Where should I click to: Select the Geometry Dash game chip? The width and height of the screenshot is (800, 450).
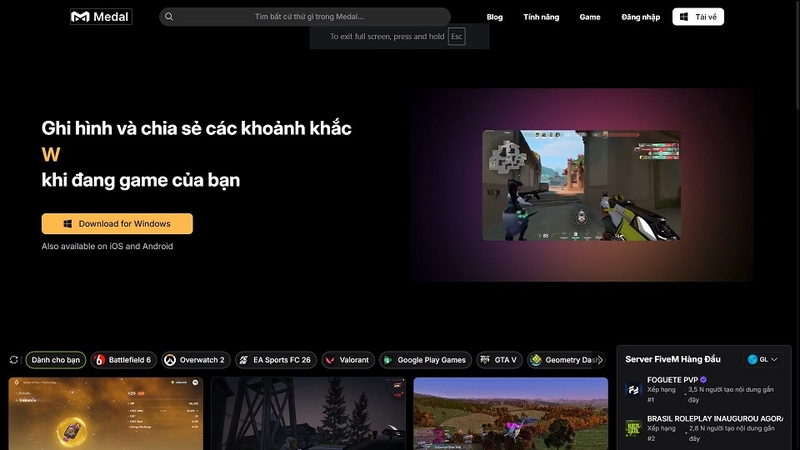coord(564,360)
